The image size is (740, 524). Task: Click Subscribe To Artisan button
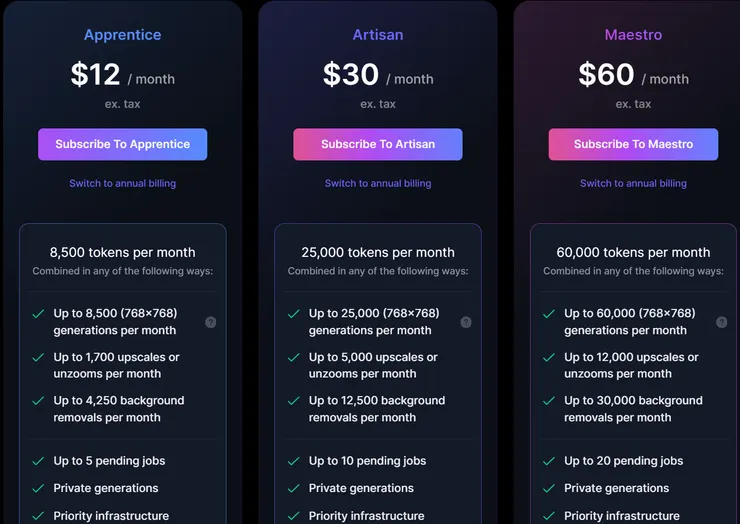378,144
